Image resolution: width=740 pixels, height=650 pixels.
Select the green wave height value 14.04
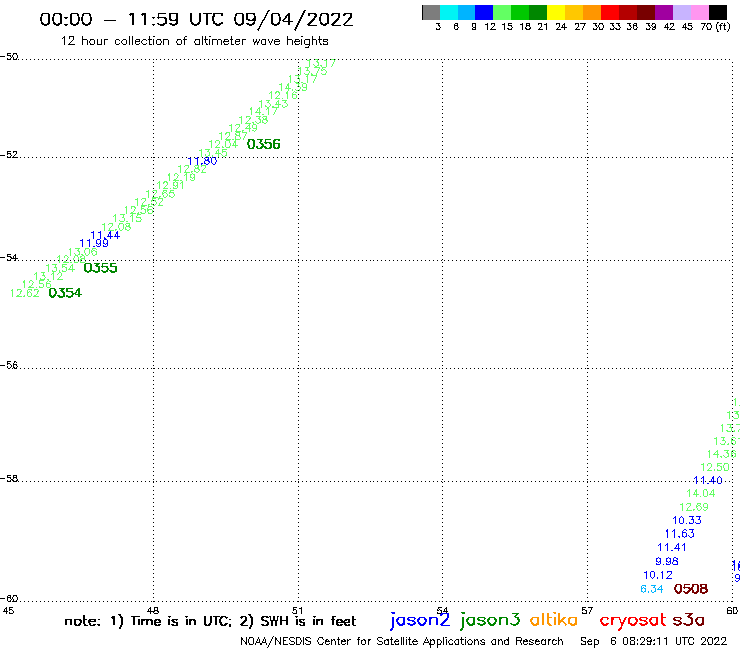click(701, 494)
